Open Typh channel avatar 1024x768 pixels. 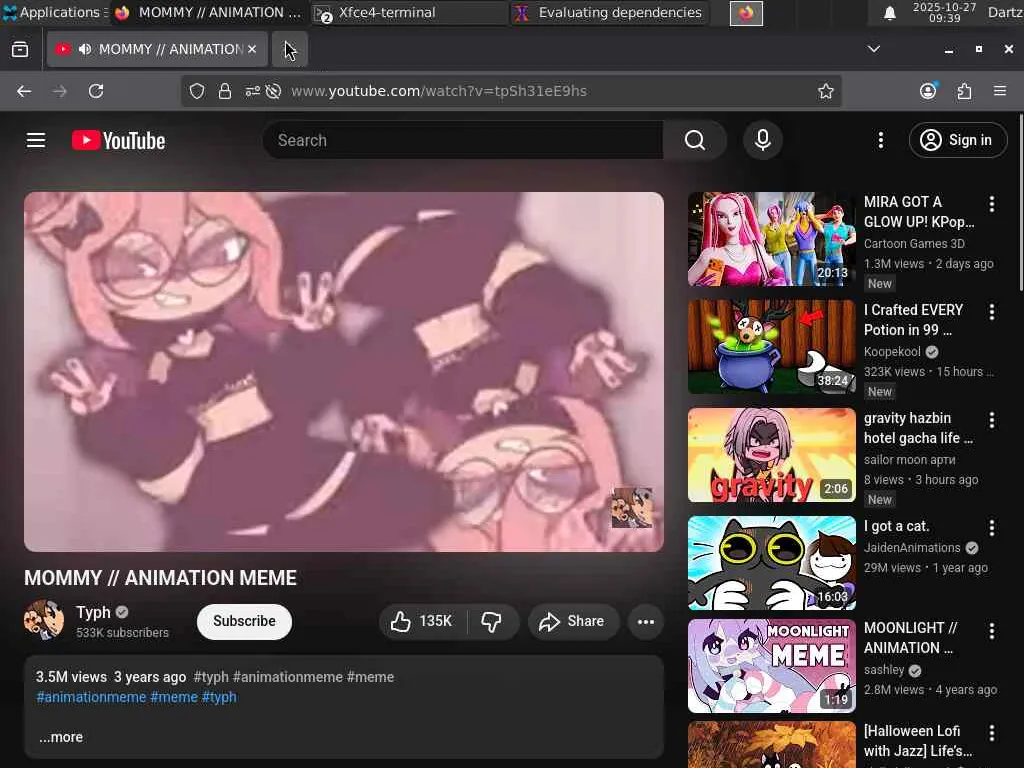click(44, 620)
